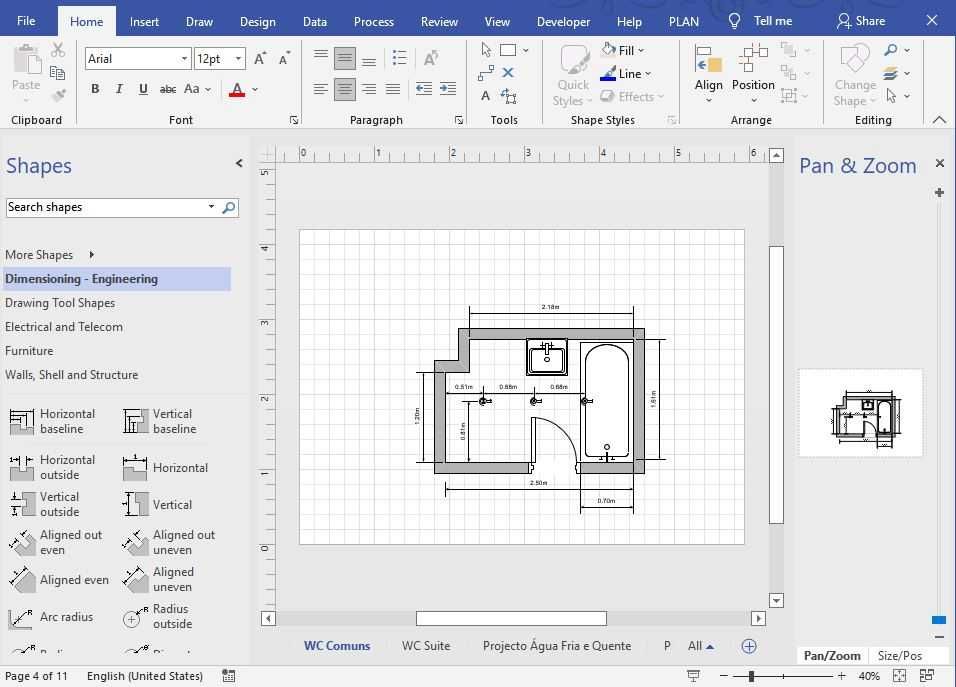Select the Radius outside shape

pos(158,616)
